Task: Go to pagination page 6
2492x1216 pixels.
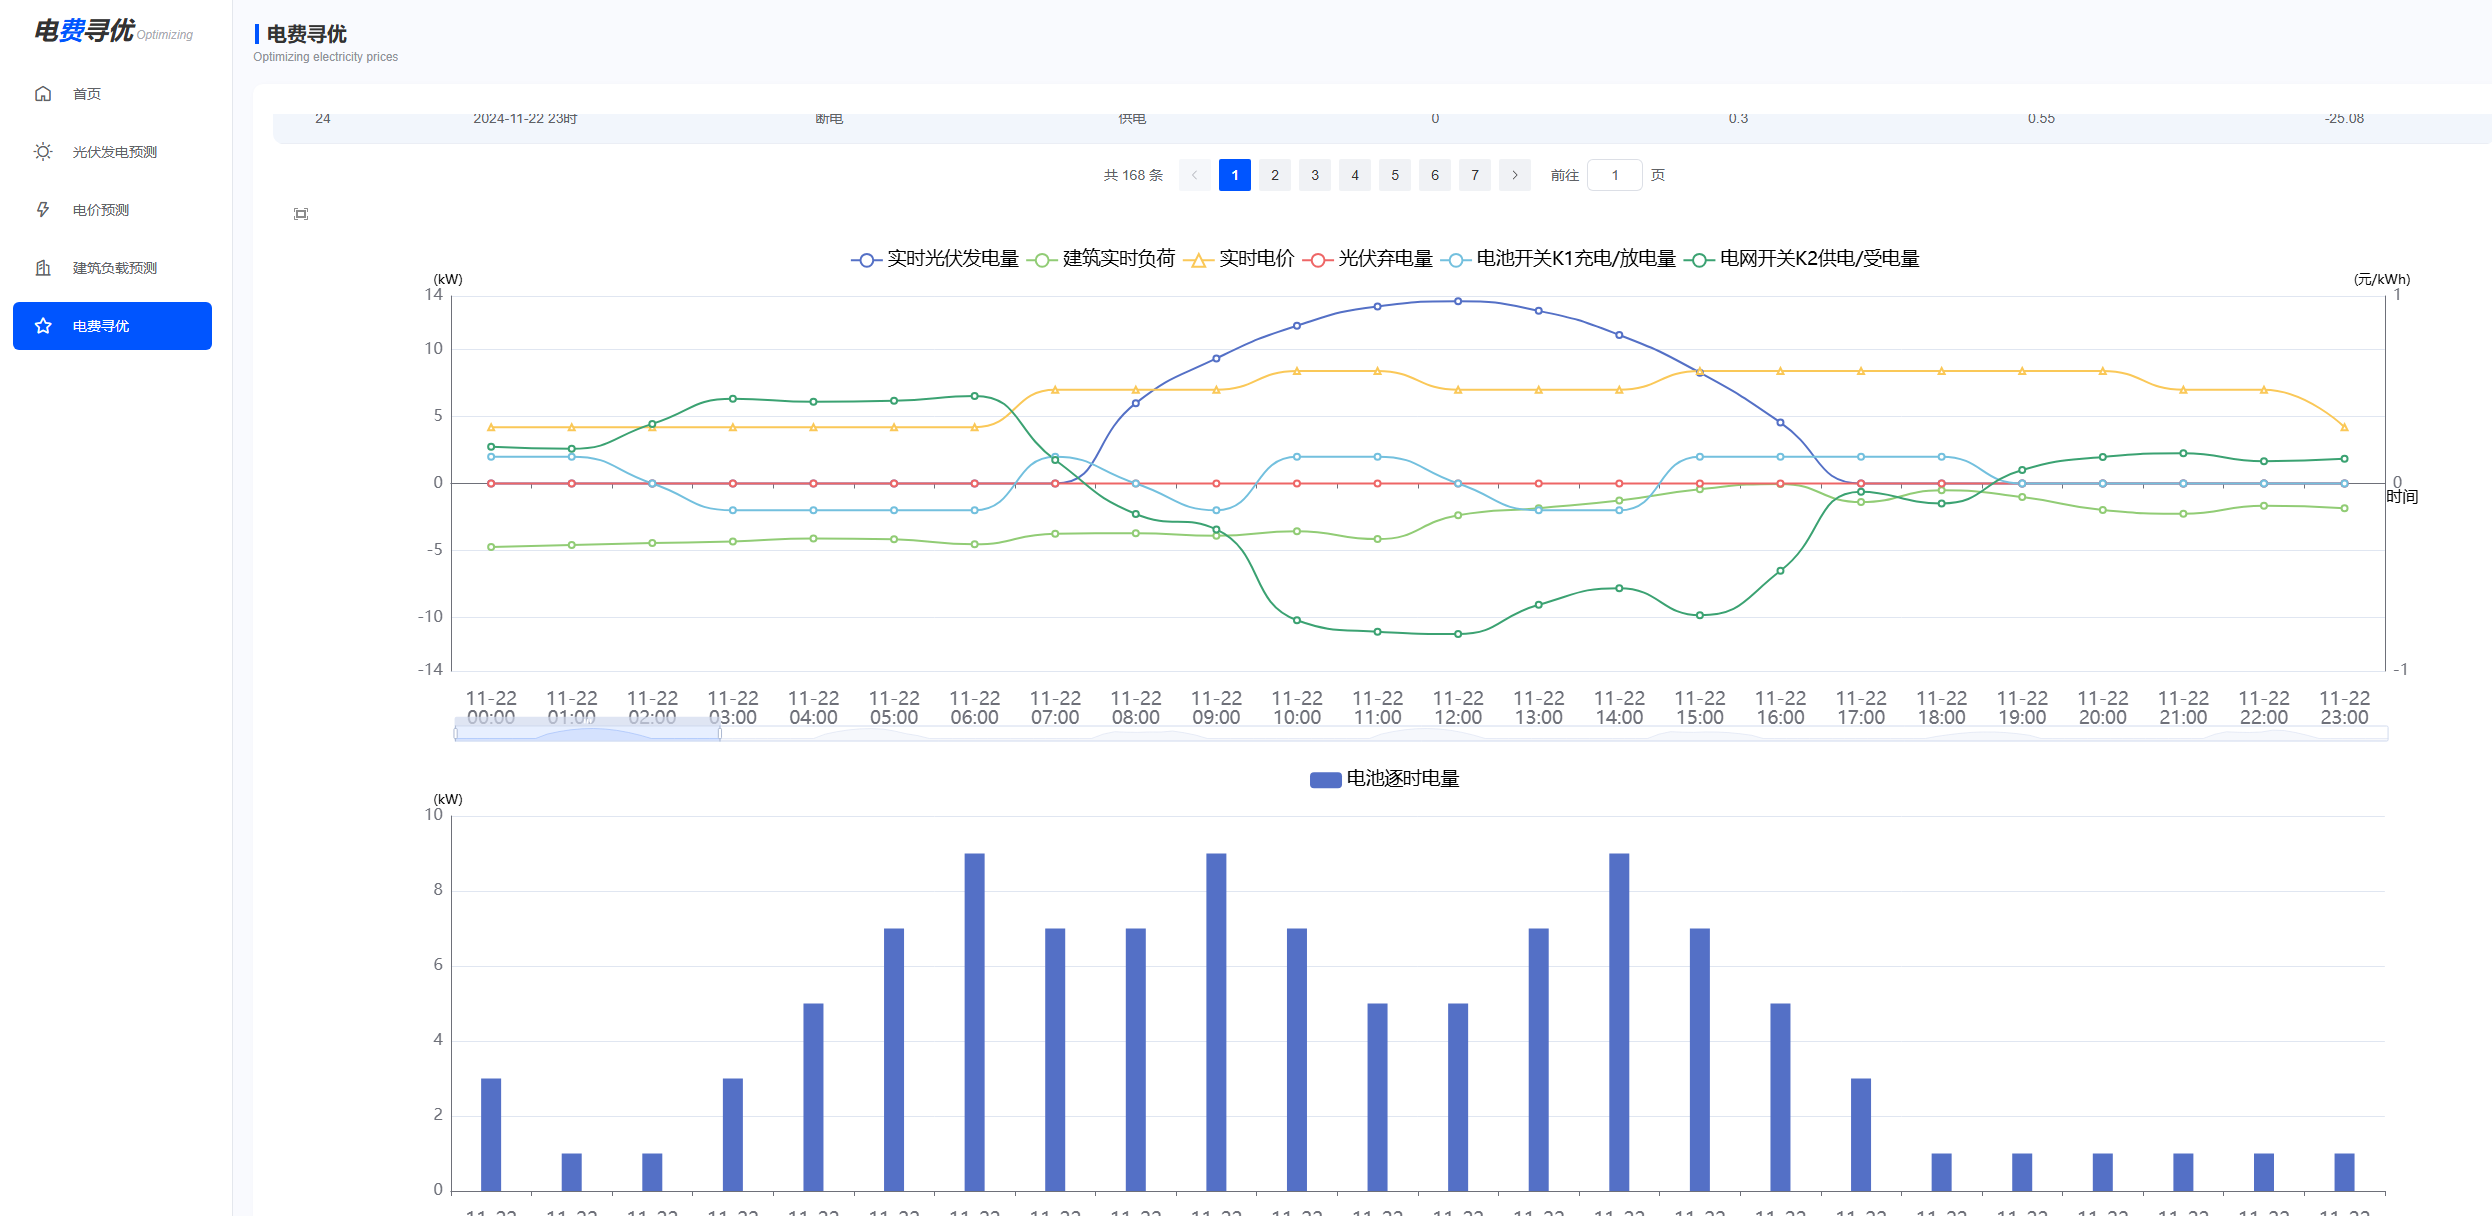Action: click(x=1435, y=175)
